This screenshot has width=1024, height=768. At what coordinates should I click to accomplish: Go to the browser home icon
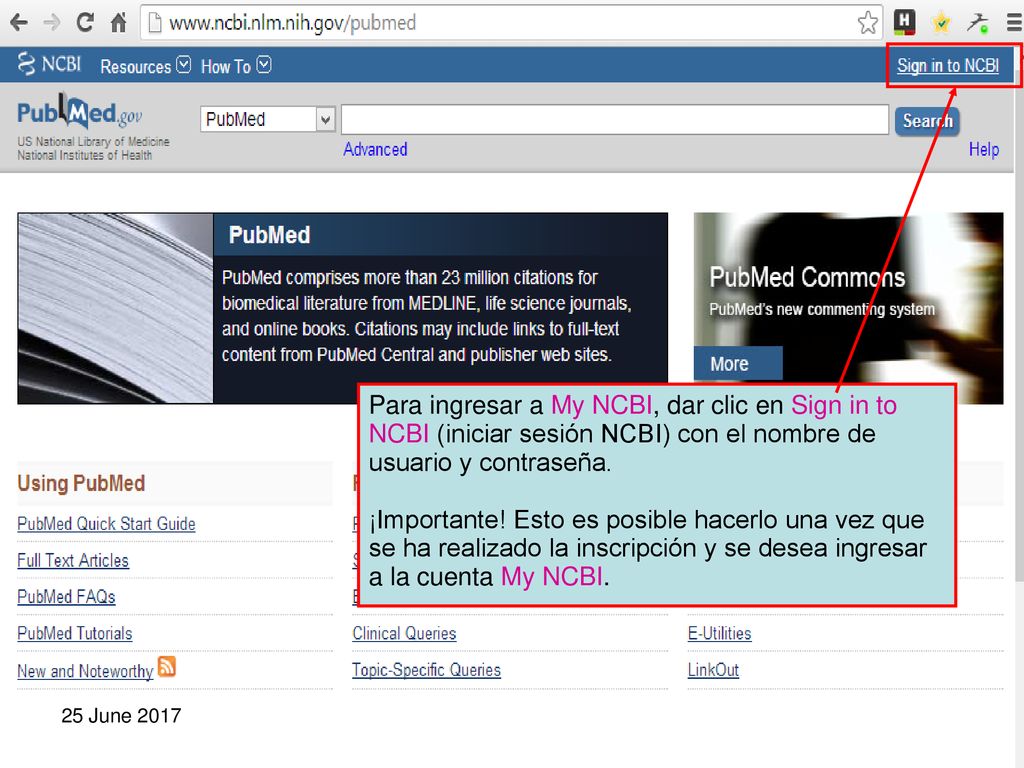point(118,23)
